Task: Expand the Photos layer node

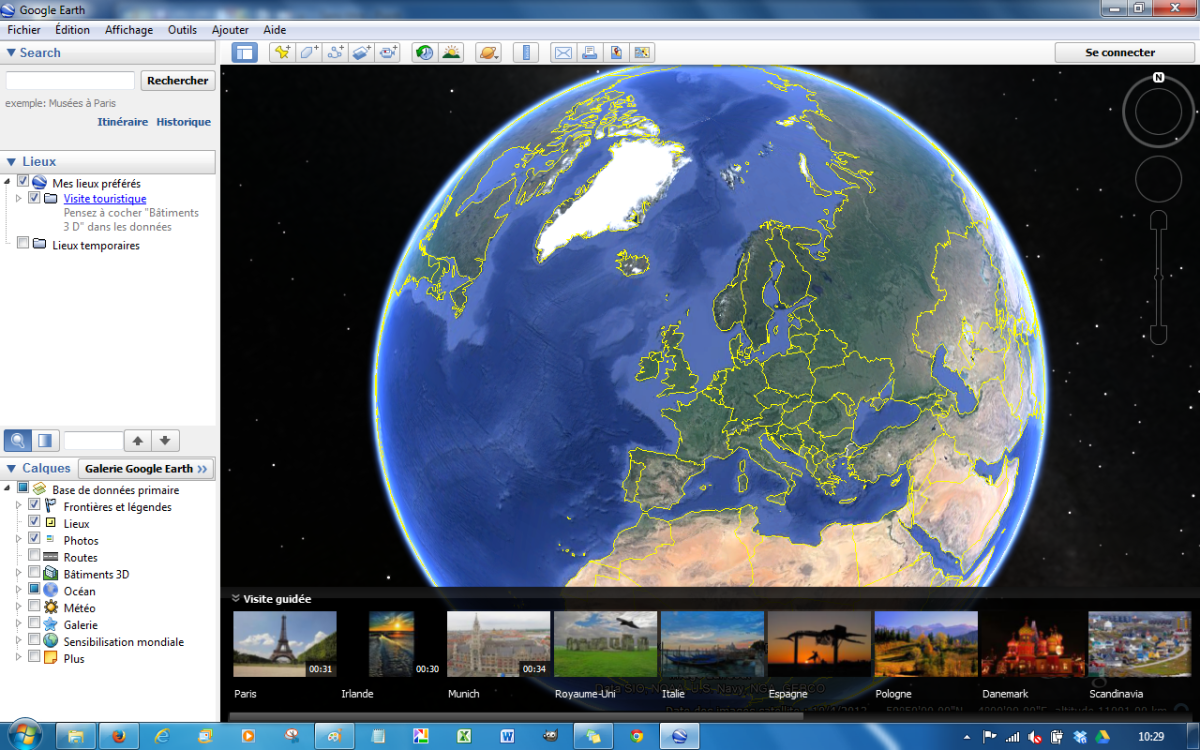Action: pyautogui.click(x=18, y=540)
